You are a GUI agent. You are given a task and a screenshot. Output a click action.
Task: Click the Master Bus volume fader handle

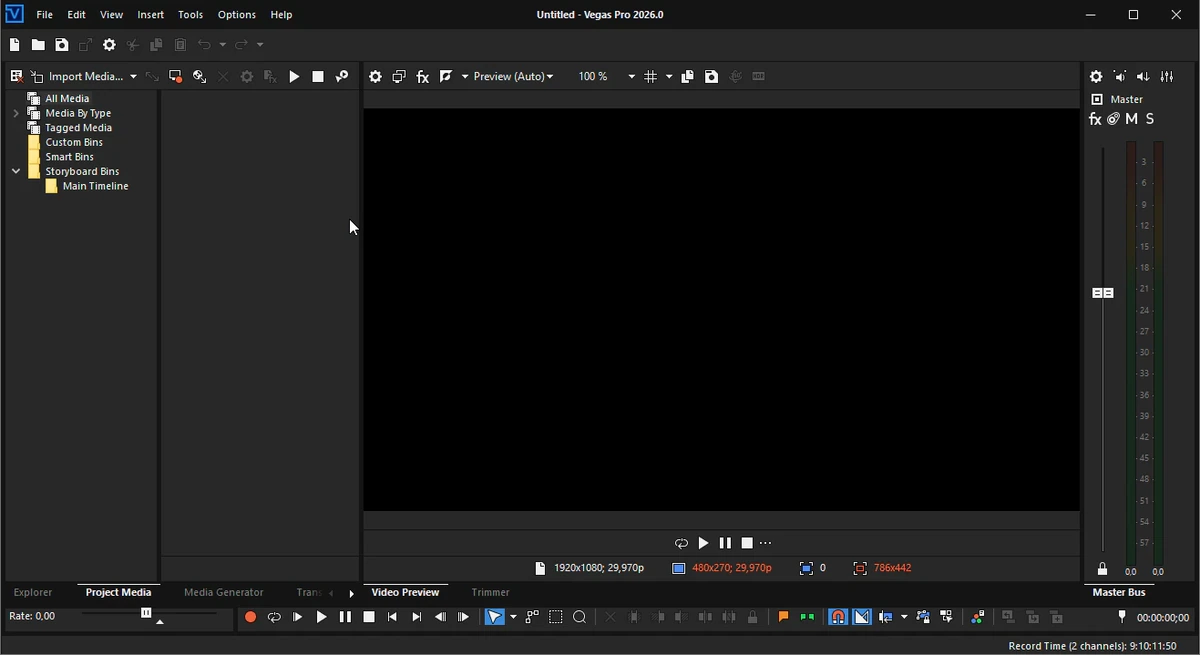[1103, 294]
